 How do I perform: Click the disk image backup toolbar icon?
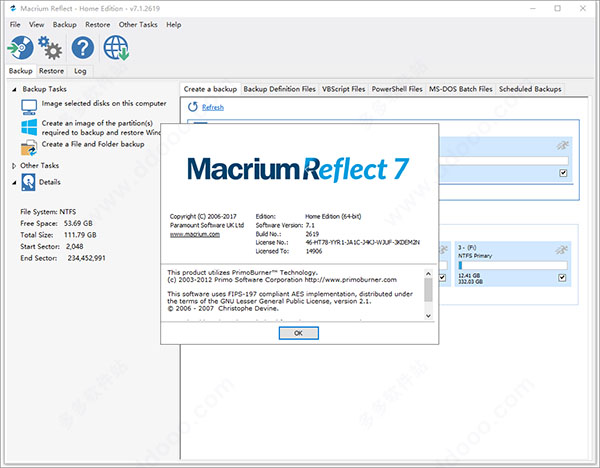[x=20, y=47]
